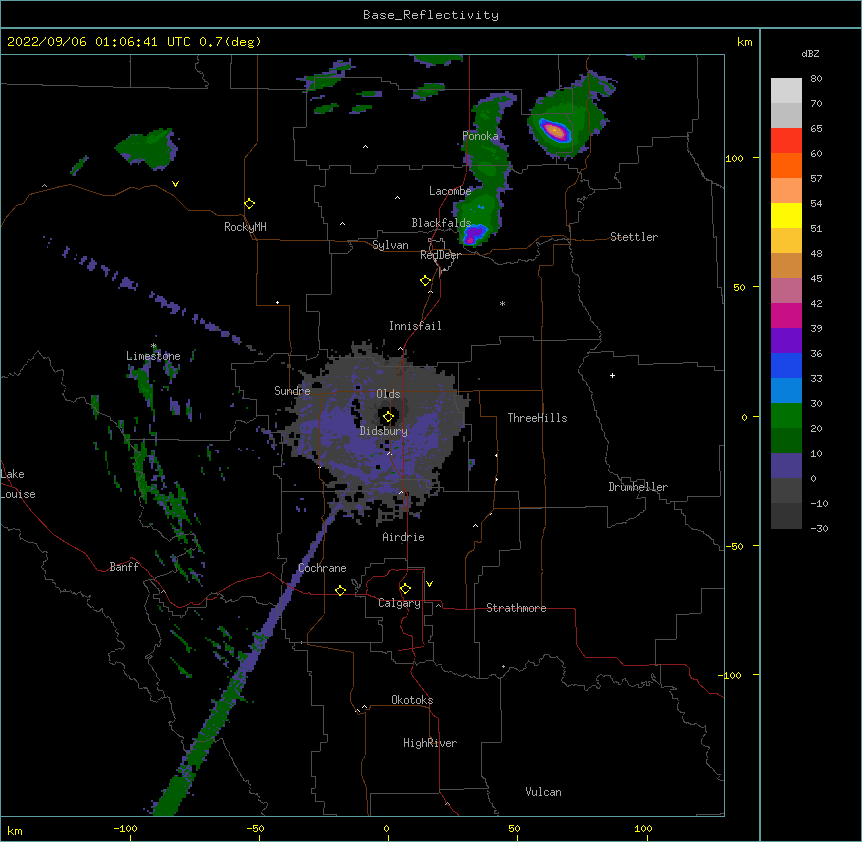The width and height of the screenshot is (862, 842).
Task: Click the Airdrie city label
Action: 404,537
